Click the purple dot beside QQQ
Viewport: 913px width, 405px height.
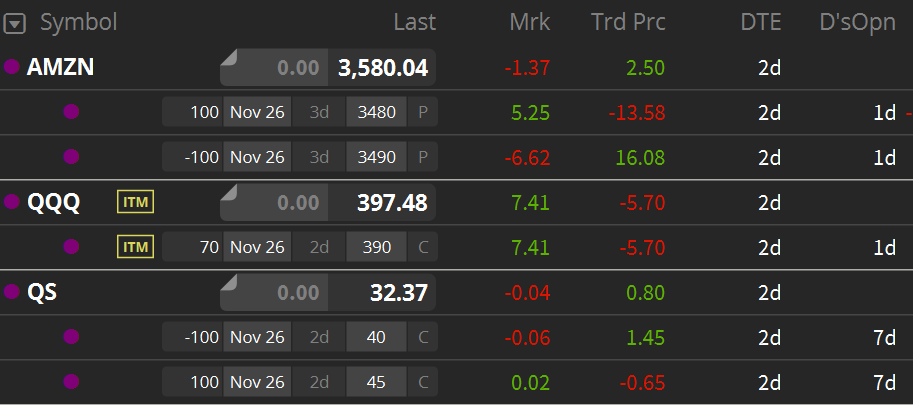(12, 202)
